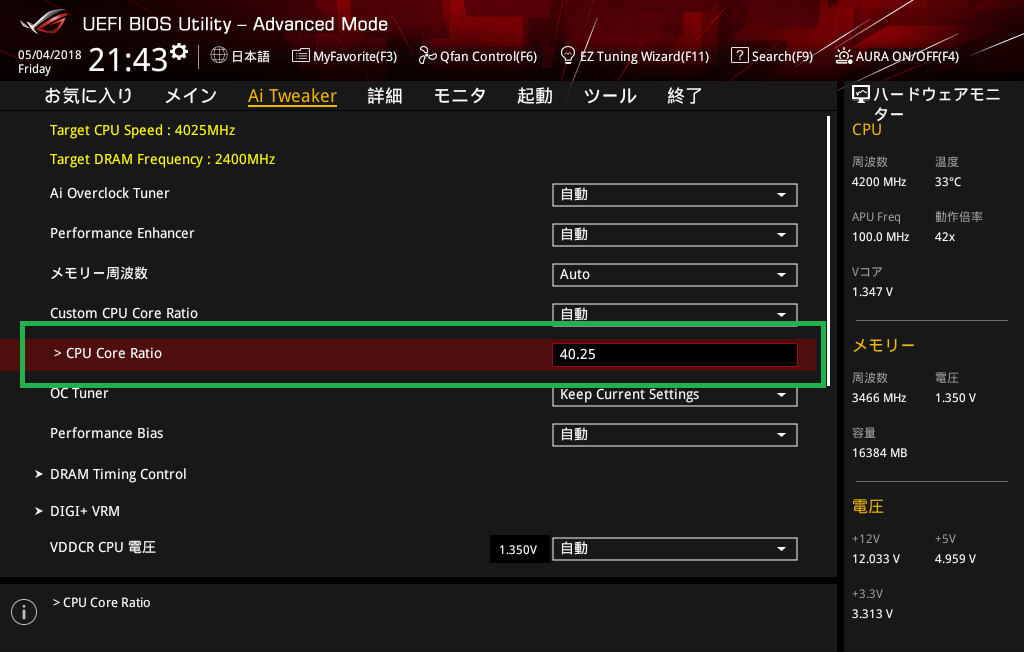Click the settings list vertical scrollbar
Viewport: 1024px width, 652px height.
coord(828,252)
